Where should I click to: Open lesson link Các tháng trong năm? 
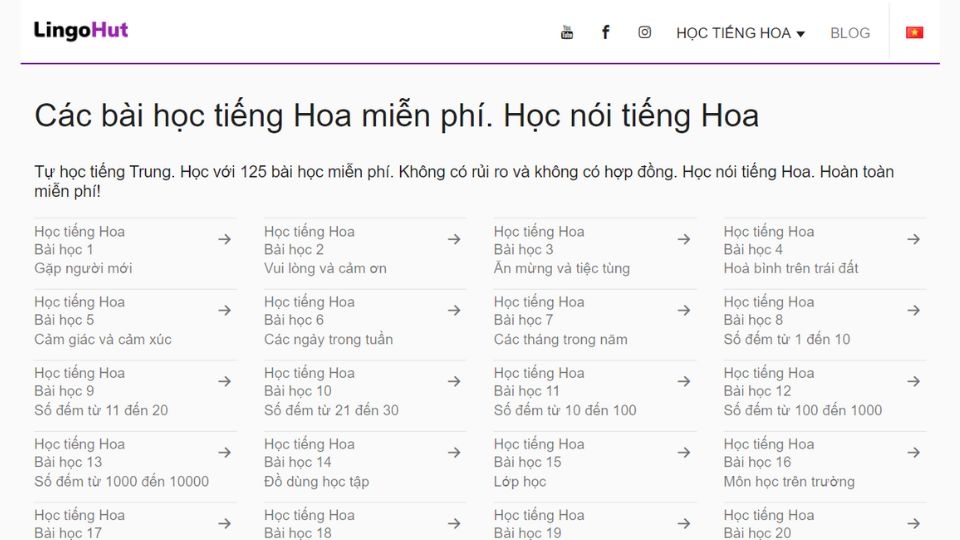(x=561, y=339)
